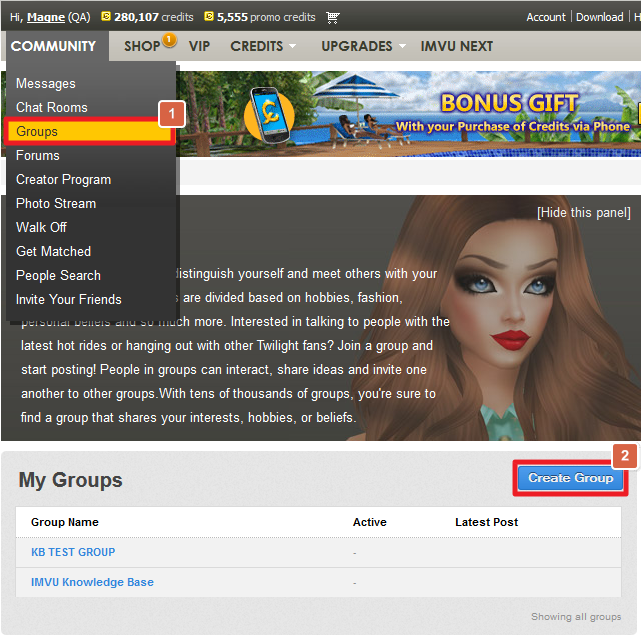641x635 pixels.
Task: Choose Photo Stream menu entry
Action: (56, 203)
